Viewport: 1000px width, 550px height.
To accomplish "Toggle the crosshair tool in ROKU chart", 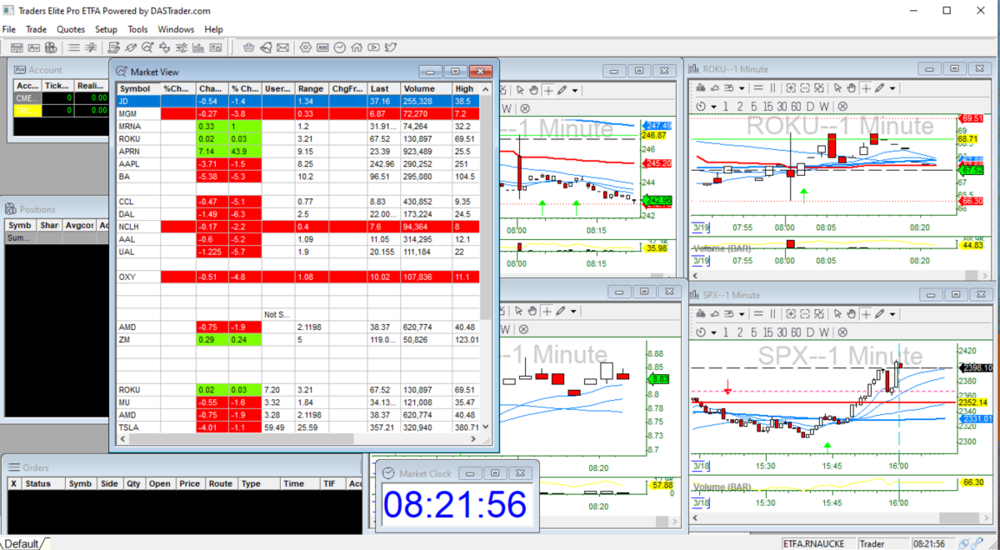I will click(x=866, y=88).
